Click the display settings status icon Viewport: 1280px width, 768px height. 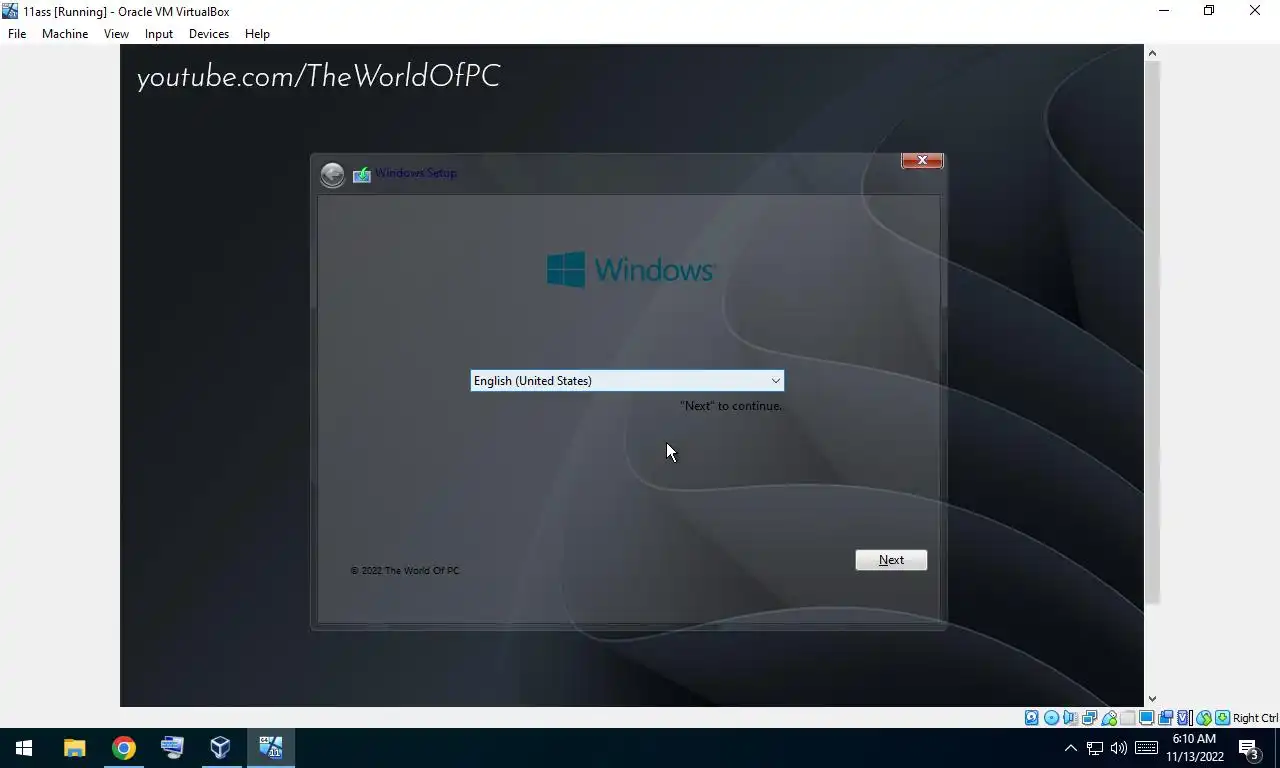1146,718
